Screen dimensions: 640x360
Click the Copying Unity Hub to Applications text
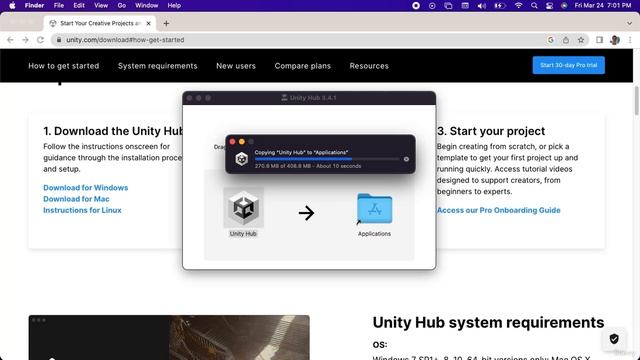pos(301,152)
